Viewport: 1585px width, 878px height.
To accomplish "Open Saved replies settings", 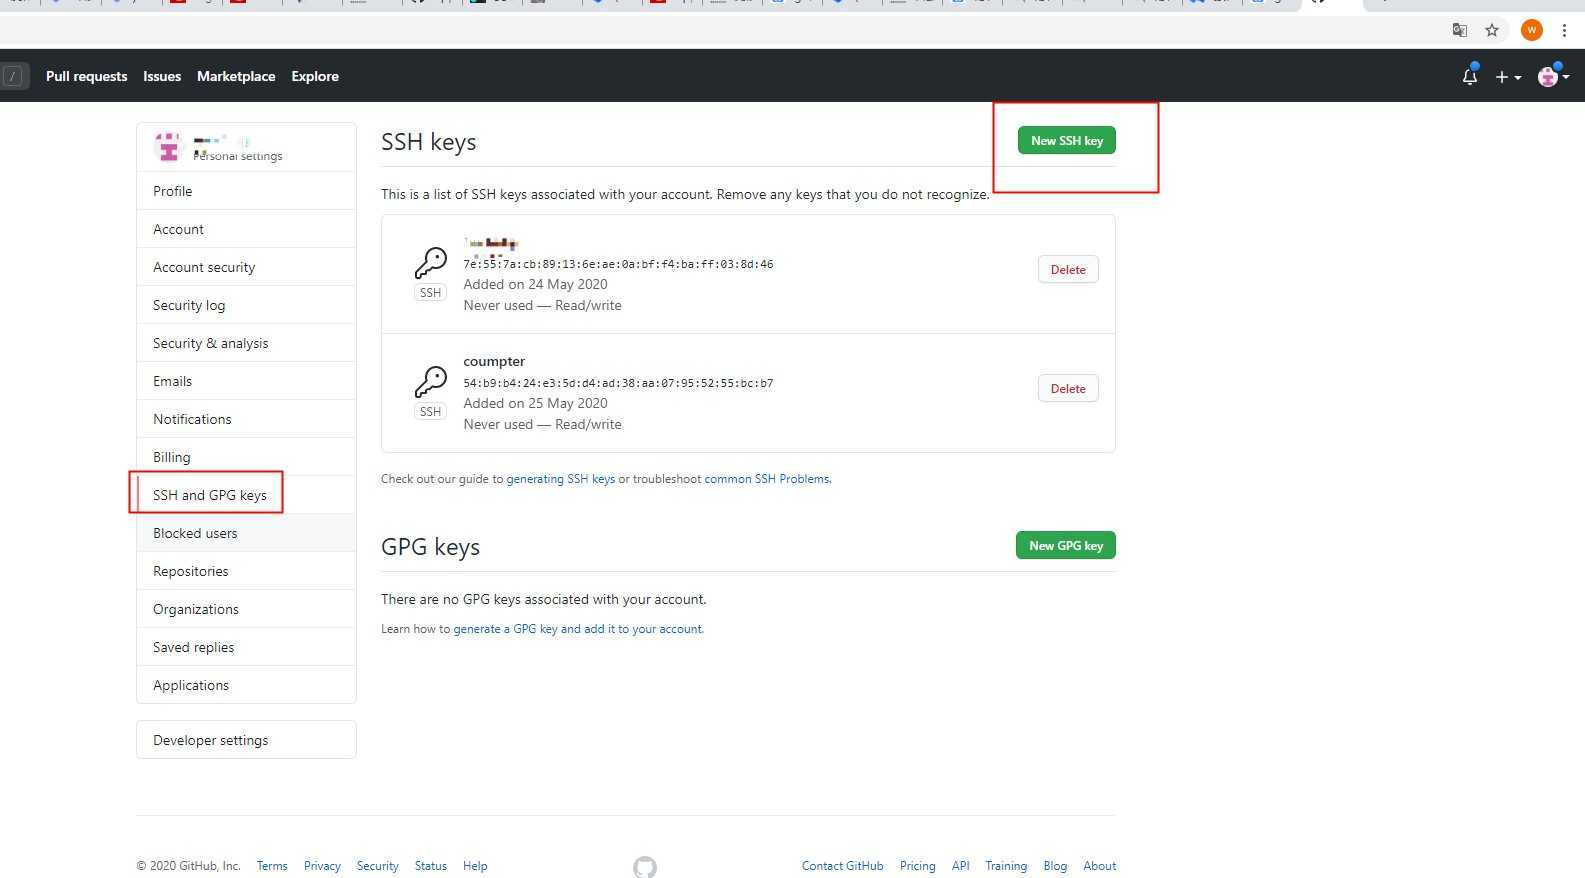I will tap(246, 647).
